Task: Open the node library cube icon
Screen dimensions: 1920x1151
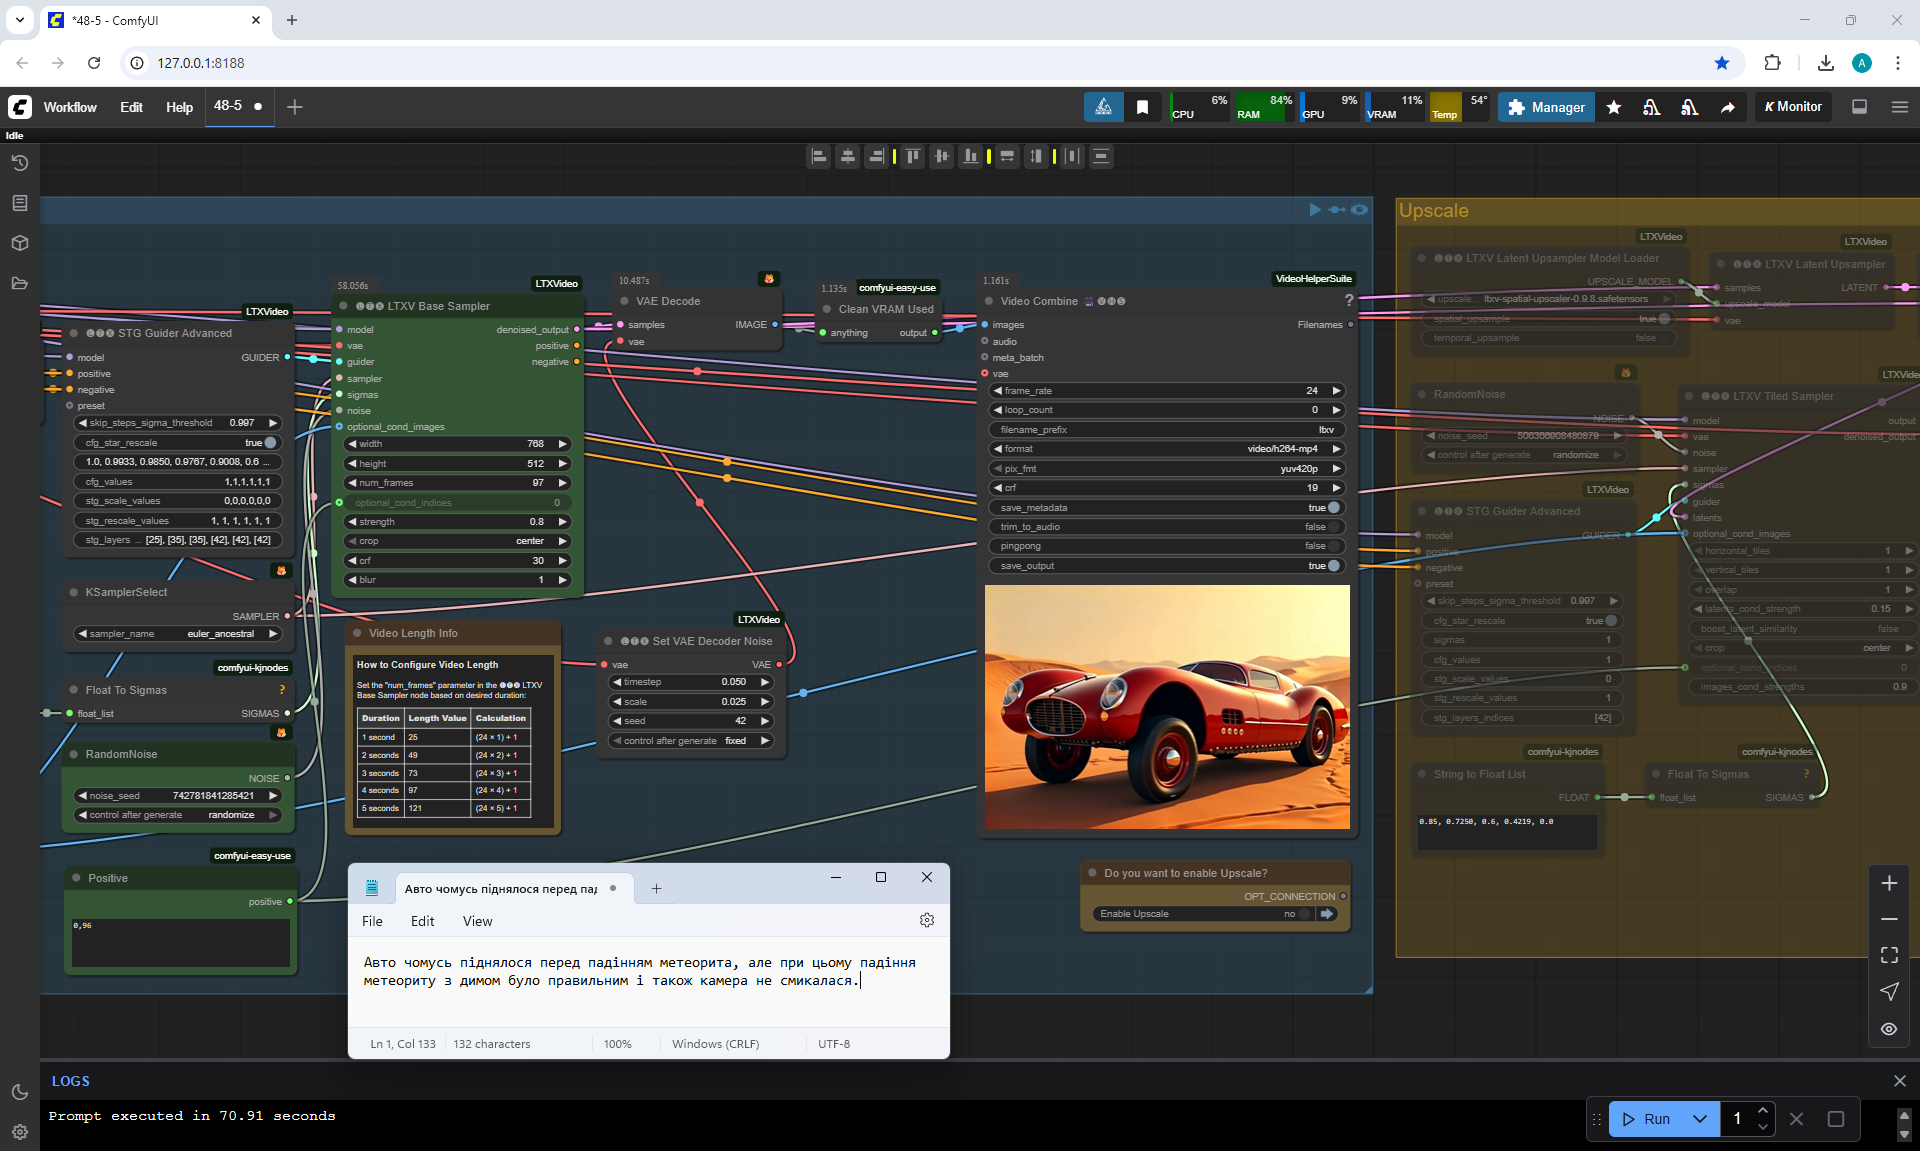Action: click(19, 243)
